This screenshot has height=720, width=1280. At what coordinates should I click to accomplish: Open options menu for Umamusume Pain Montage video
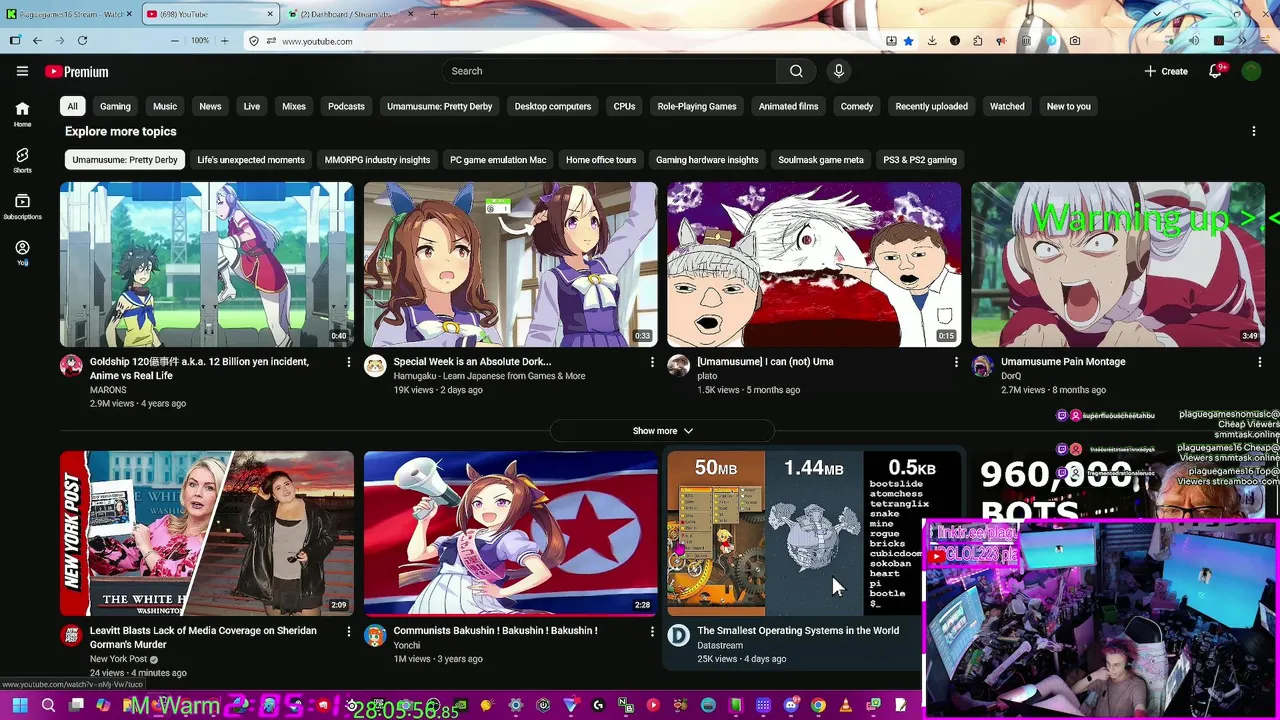(1259, 362)
